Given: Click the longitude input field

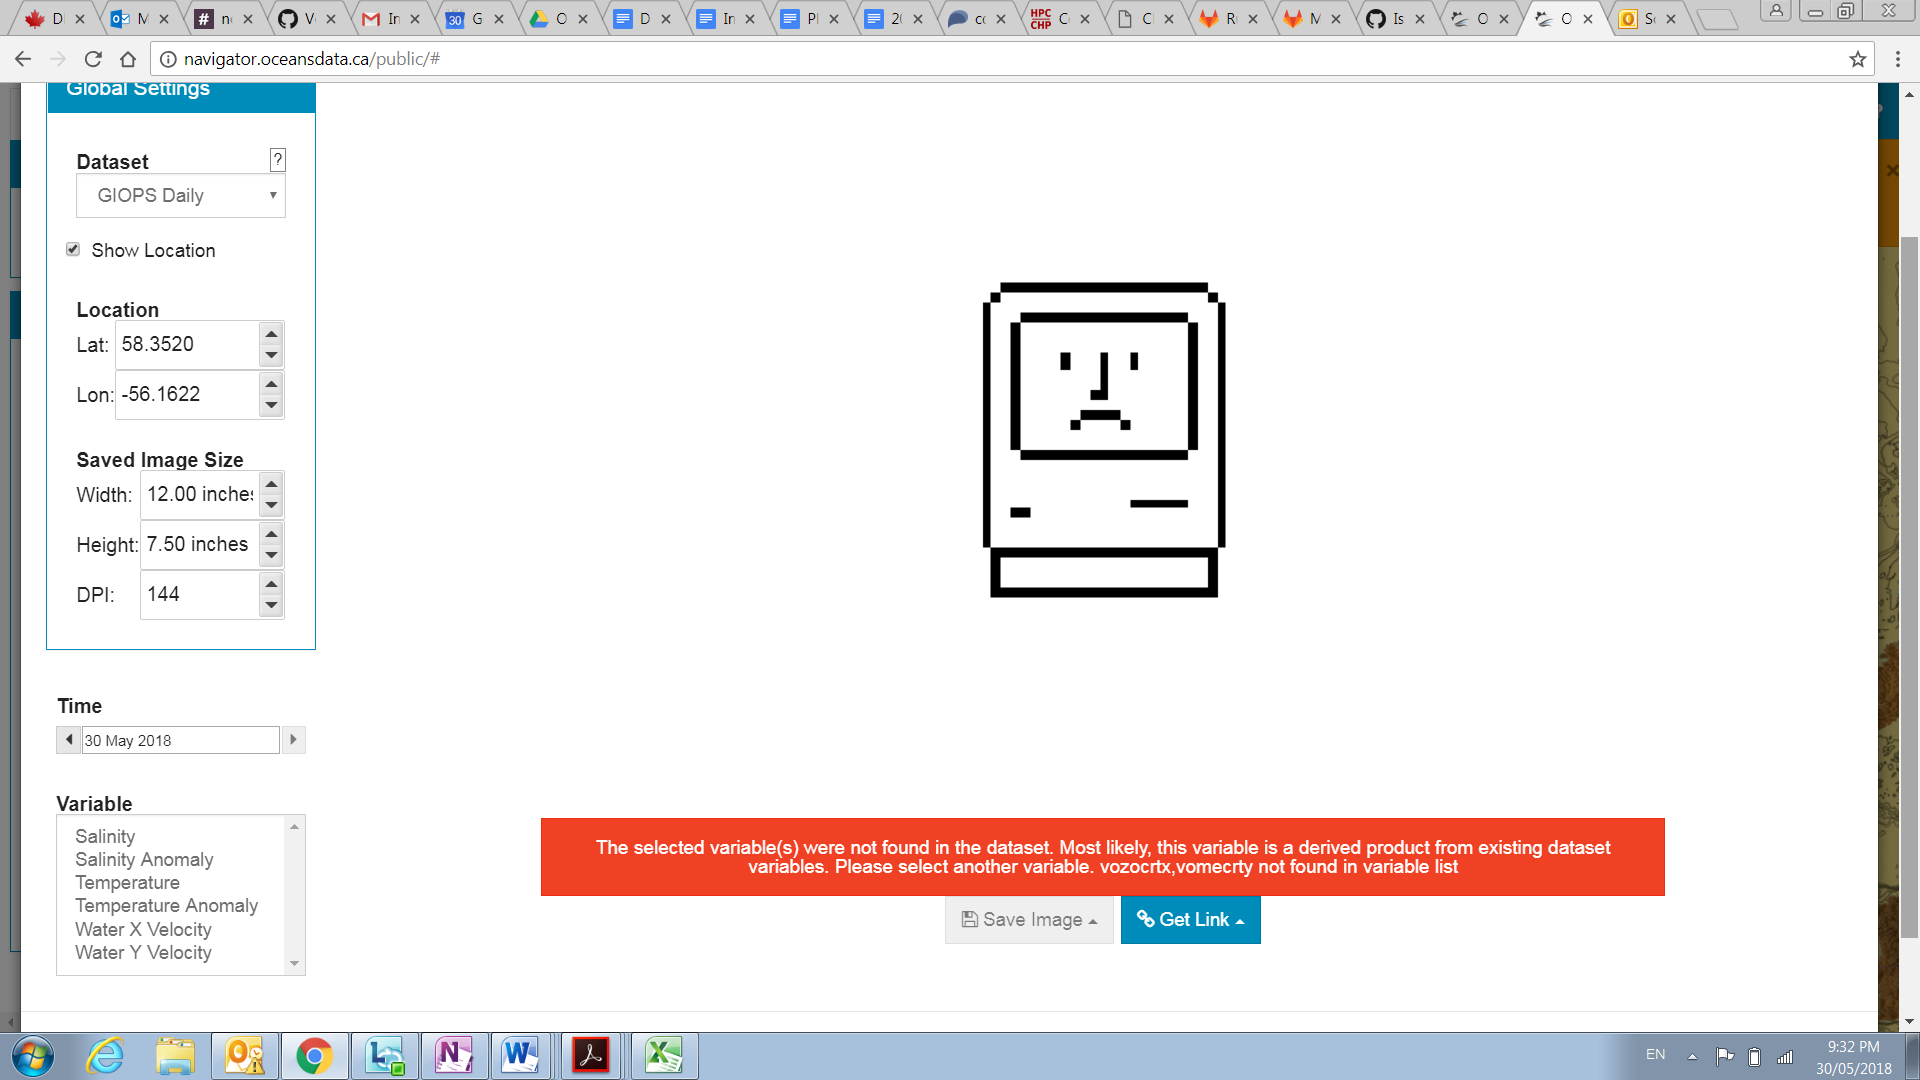Looking at the screenshot, I should (187, 395).
